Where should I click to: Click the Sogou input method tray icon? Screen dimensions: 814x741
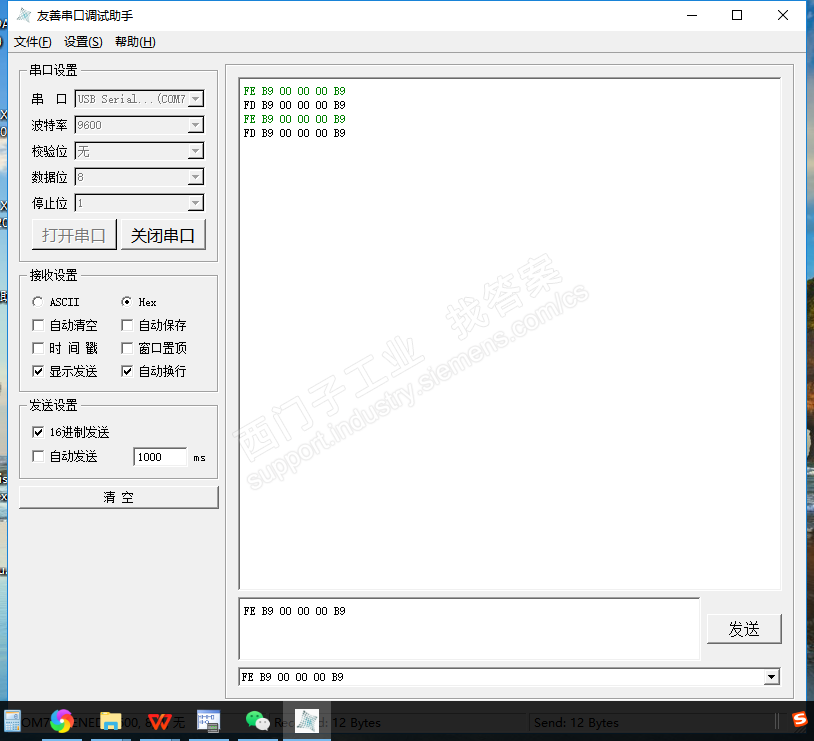(799, 719)
